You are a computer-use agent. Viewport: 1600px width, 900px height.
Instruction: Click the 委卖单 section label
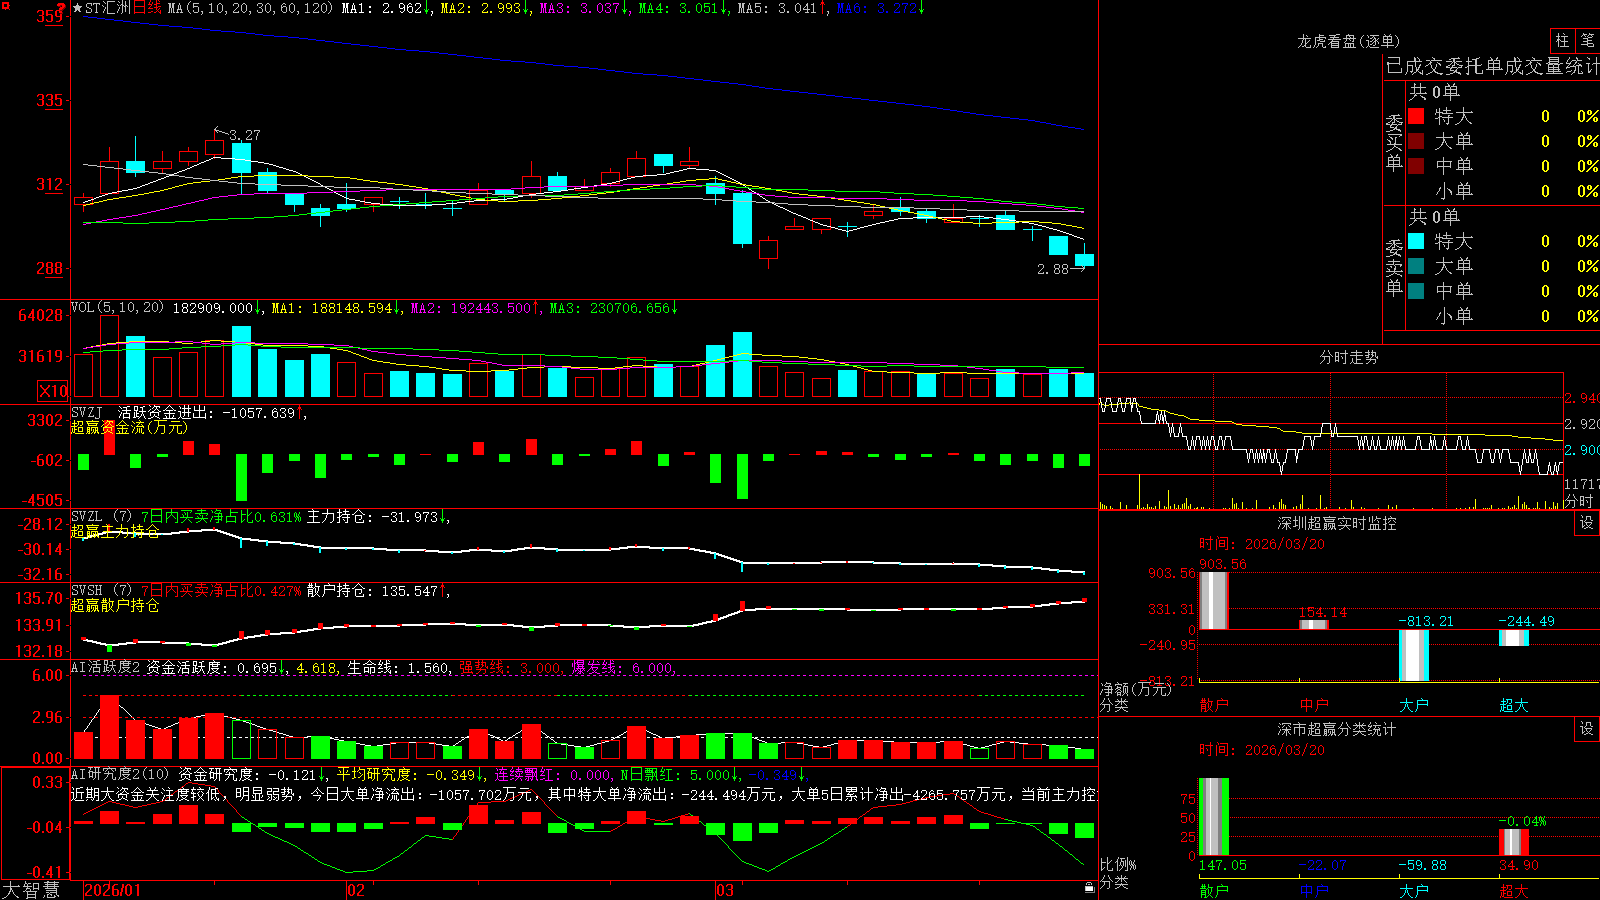[1394, 267]
